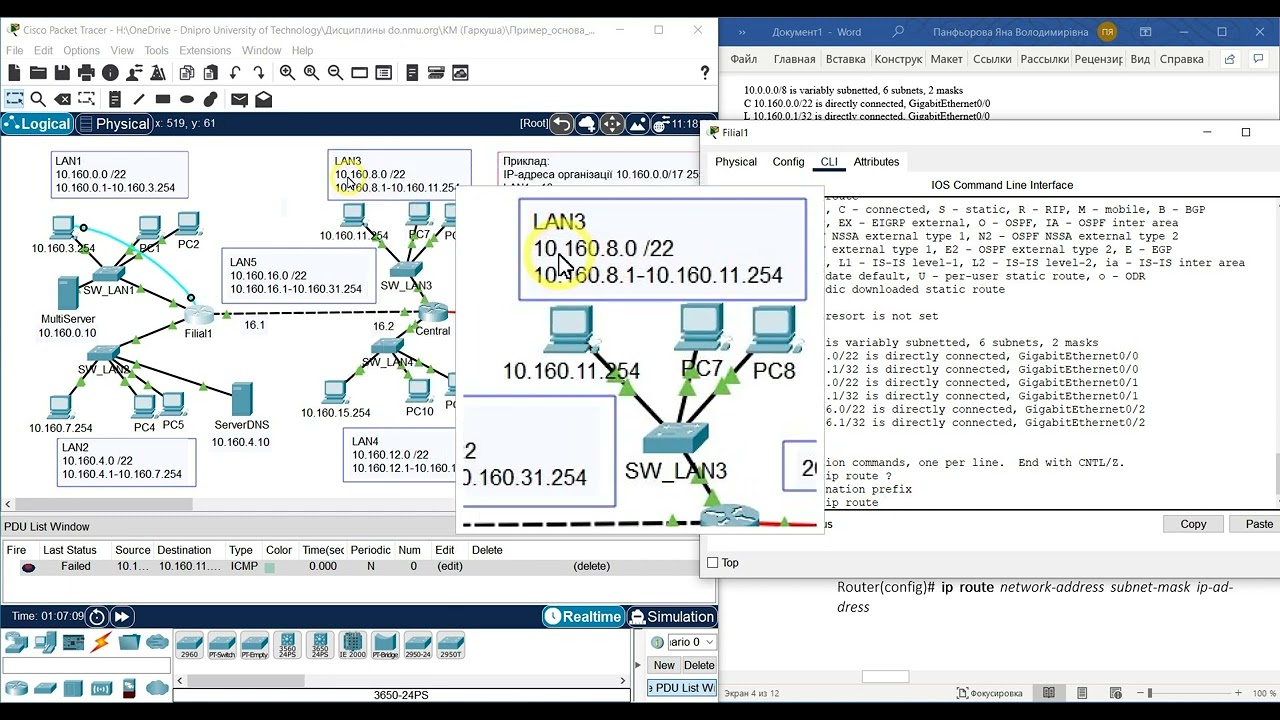Zoom in on the workspace
The image size is (1280, 720).
pos(287,73)
